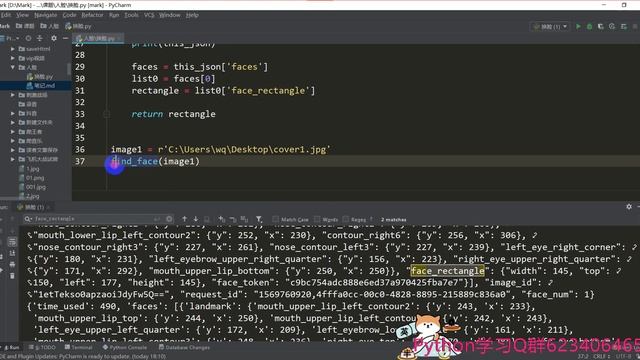Screen dimensions: 640x360
Task: Go to next search occurrence arrow
Action: [x=196, y=219]
